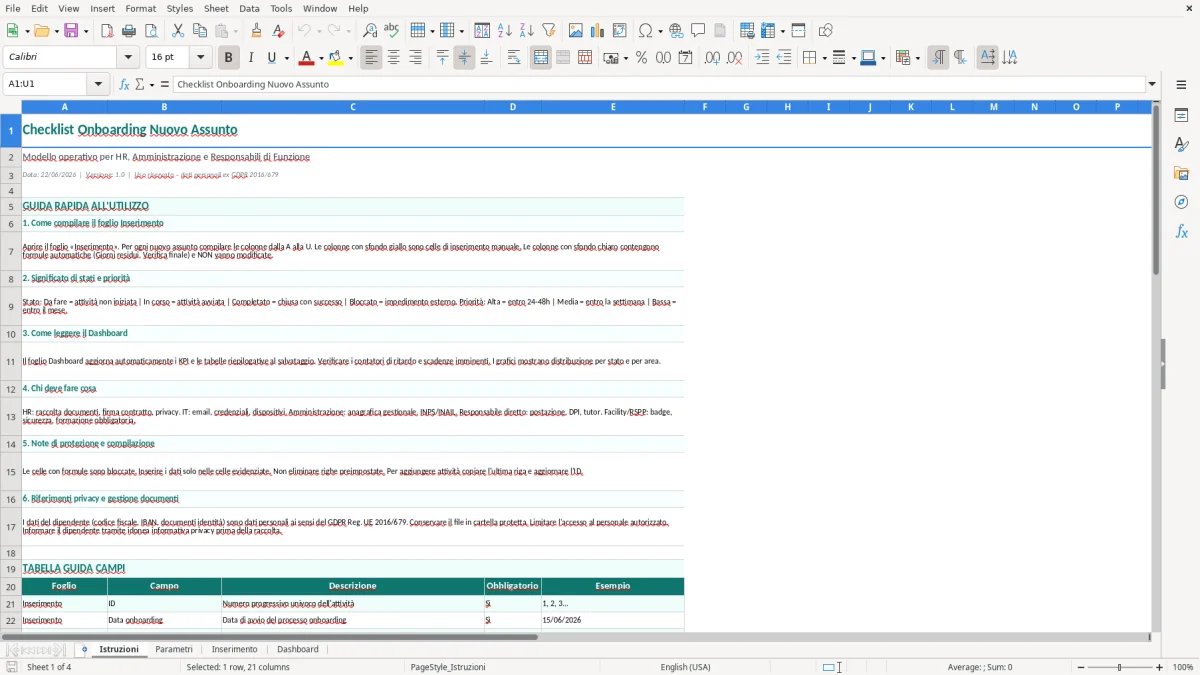This screenshot has height=675, width=1200.
Task: Toggle Bold formatting
Action: [229, 58]
